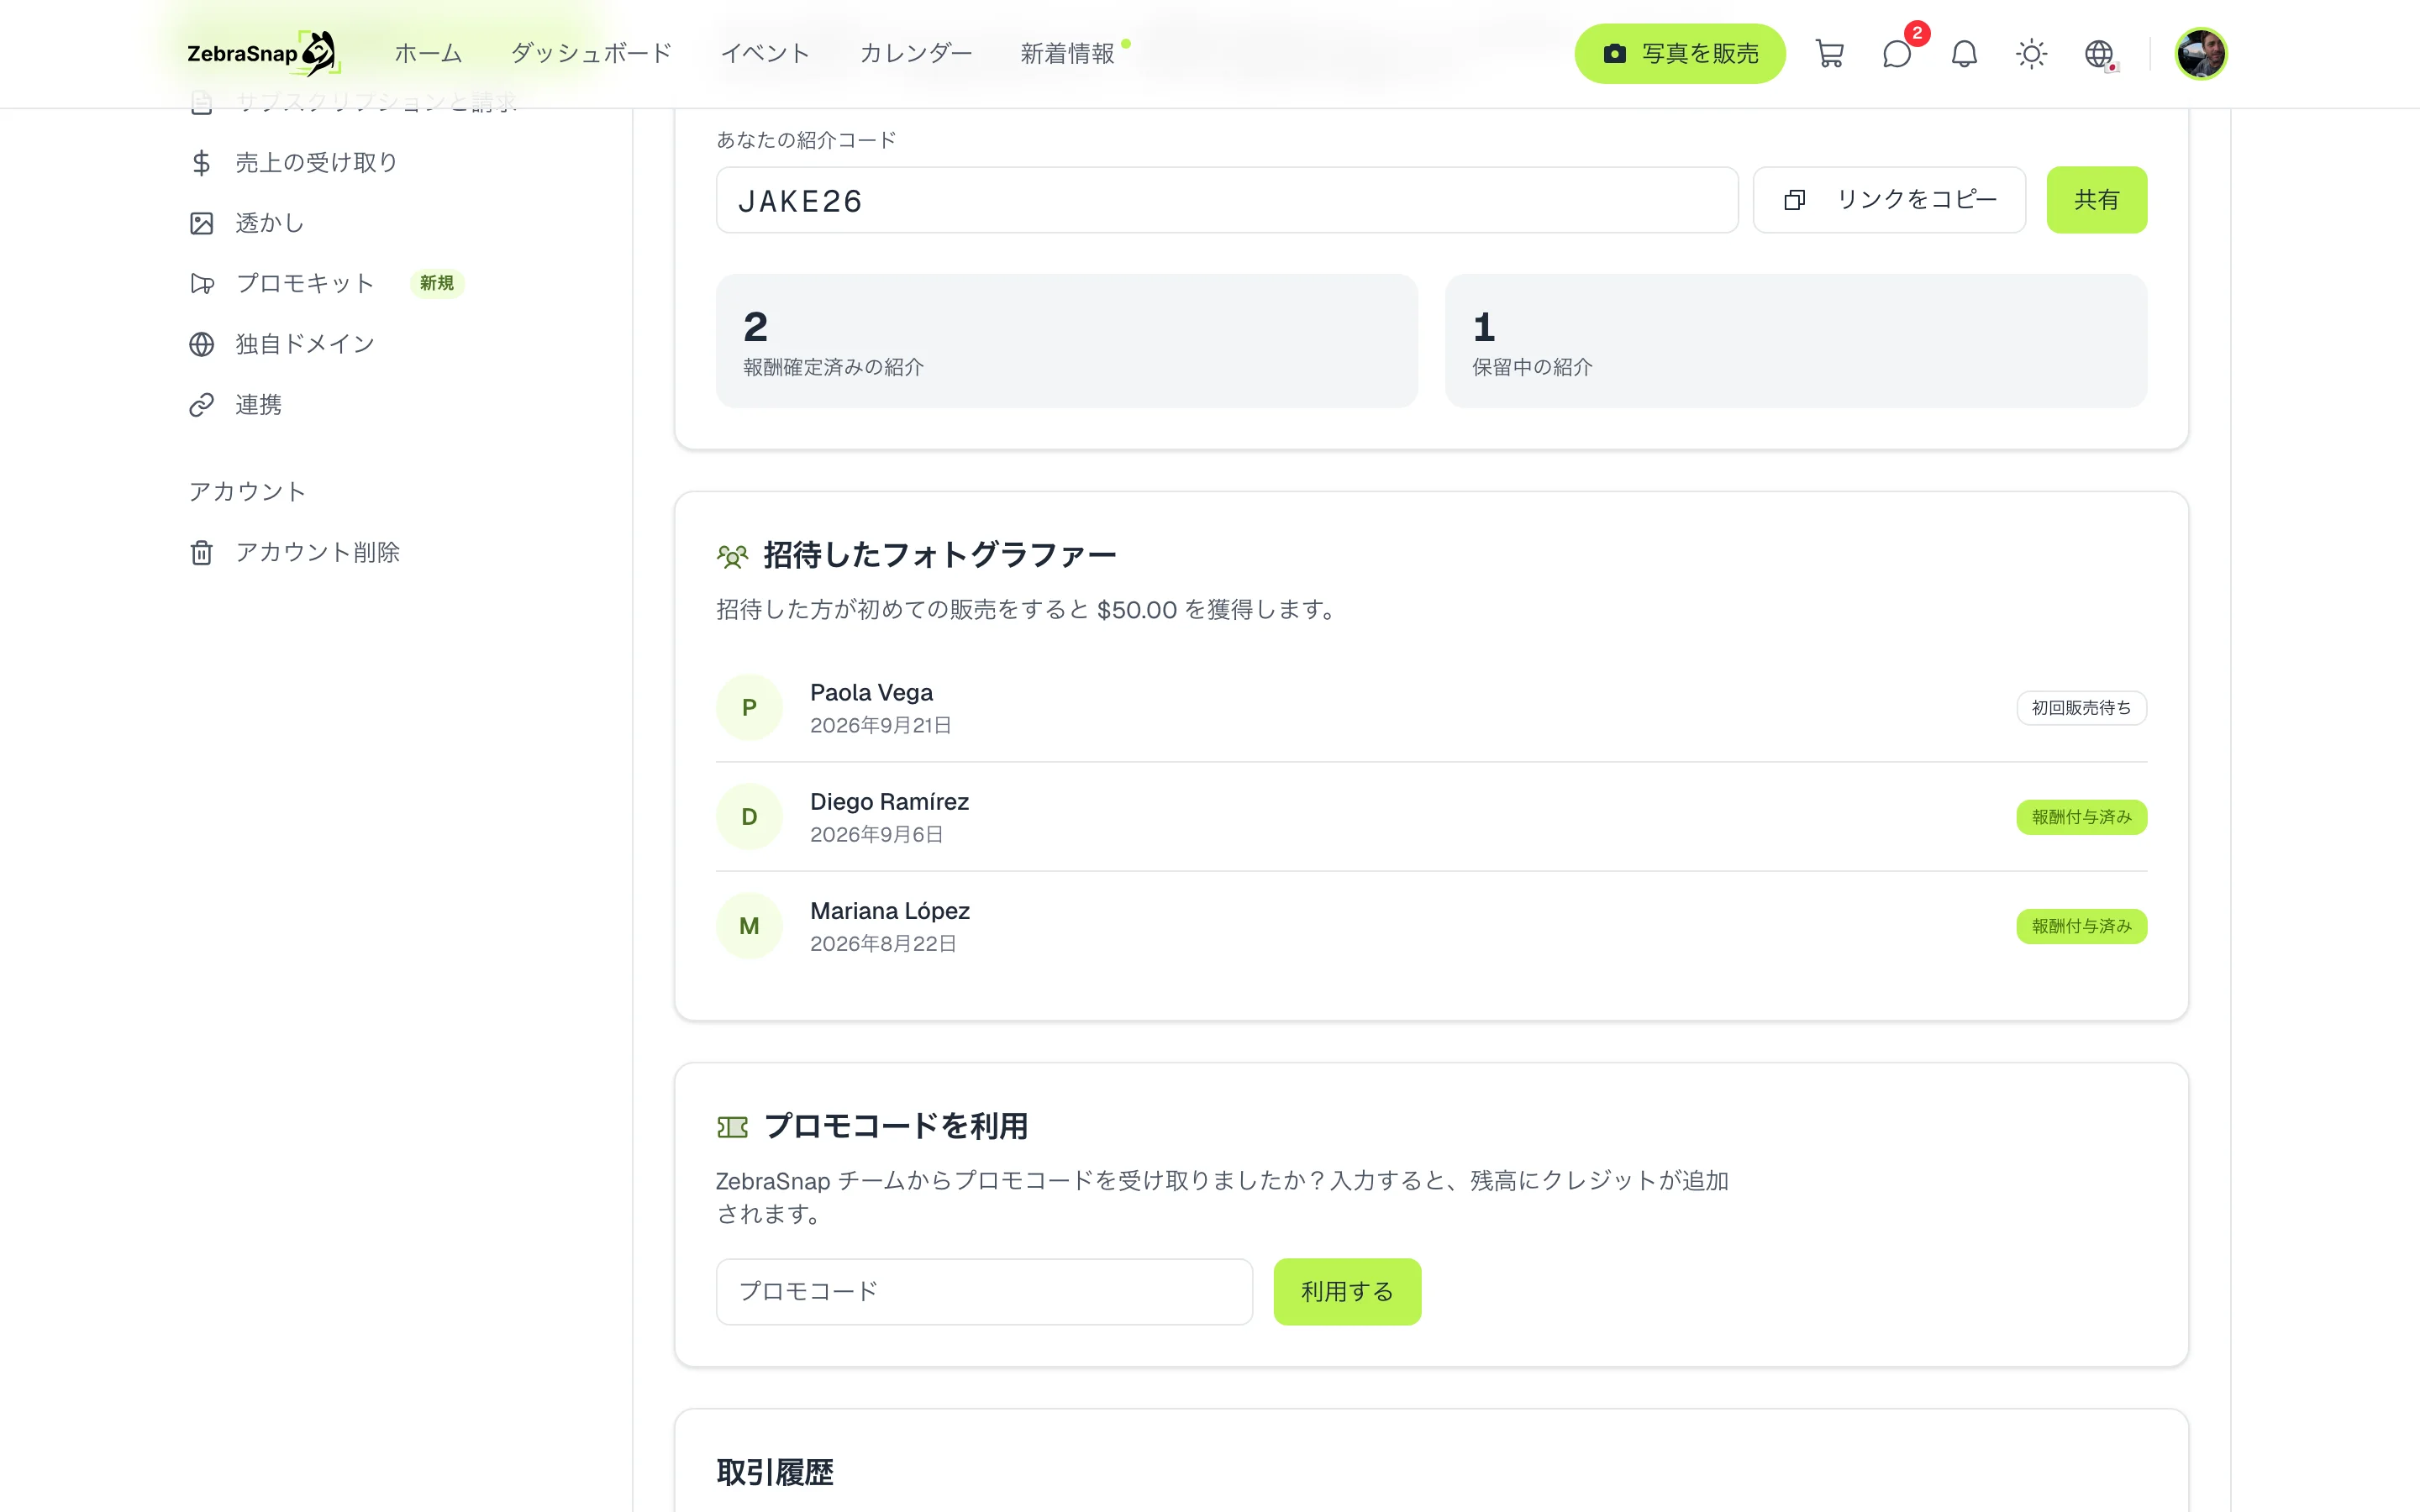Click the date 2026年8月22日

click(883, 943)
